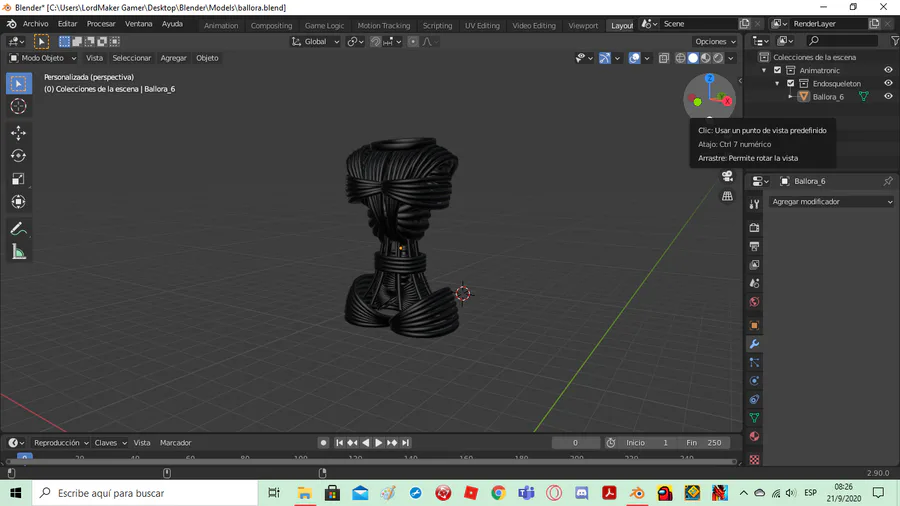This screenshot has height=506, width=900.
Task: Click the Blender logo menu icon
Action: point(11,24)
